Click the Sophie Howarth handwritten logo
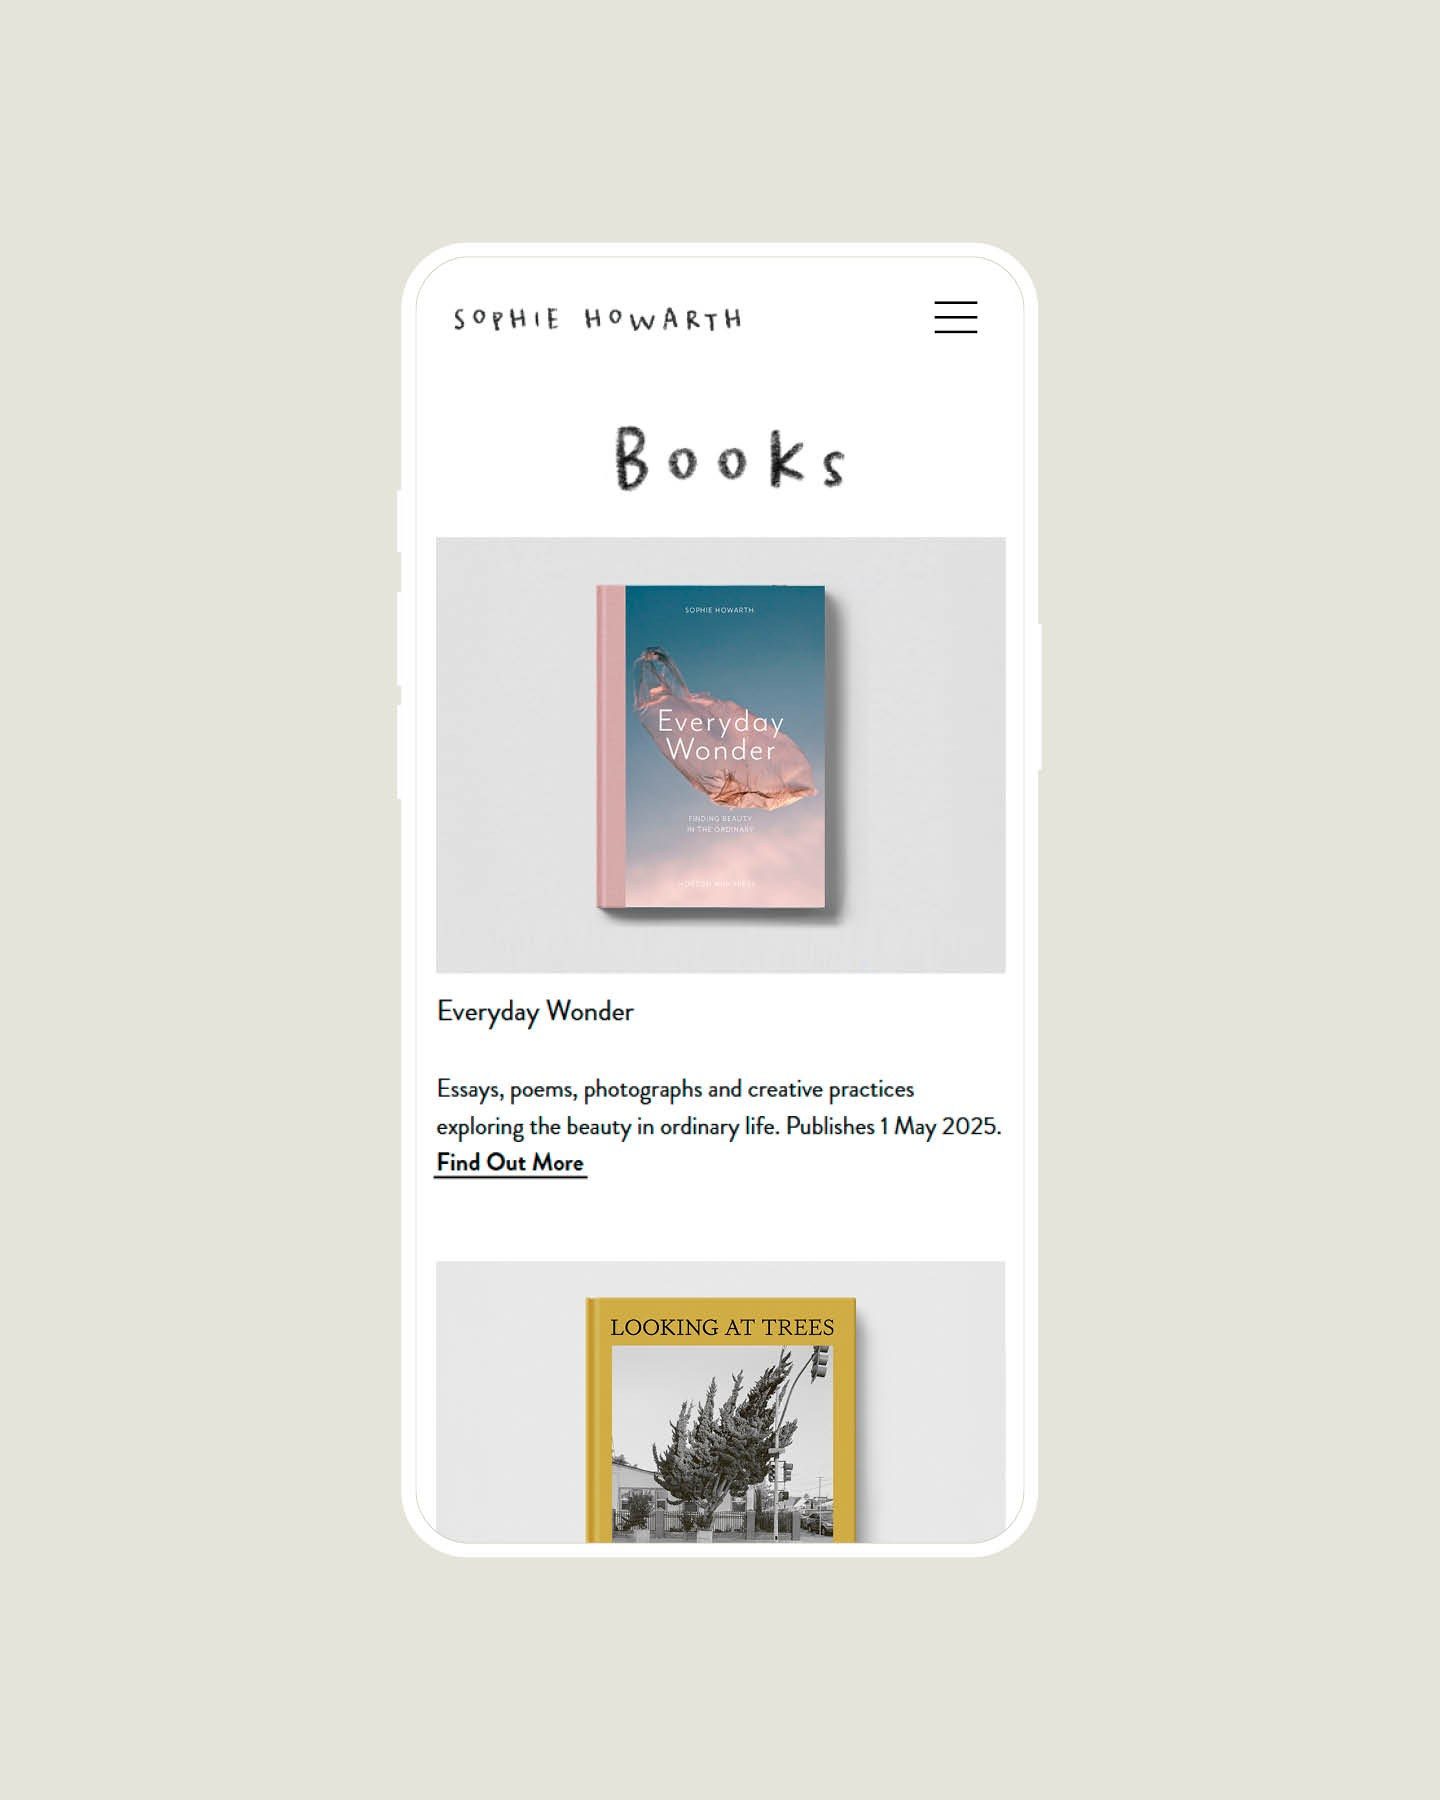This screenshot has width=1440, height=1800. tap(598, 319)
